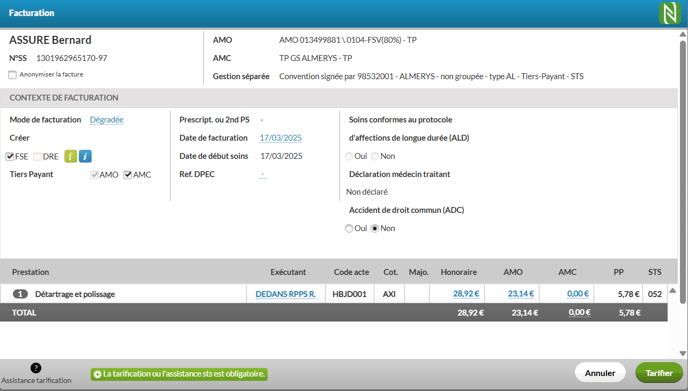The height and width of the screenshot is (391, 688).
Task: Click the TP GS ALMERYS - TP text
Action: point(315,58)
